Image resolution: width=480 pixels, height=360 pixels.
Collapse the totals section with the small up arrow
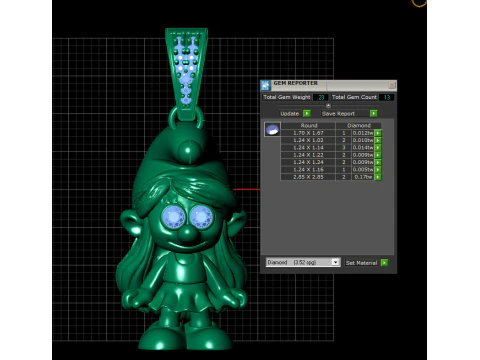[328, 105]
